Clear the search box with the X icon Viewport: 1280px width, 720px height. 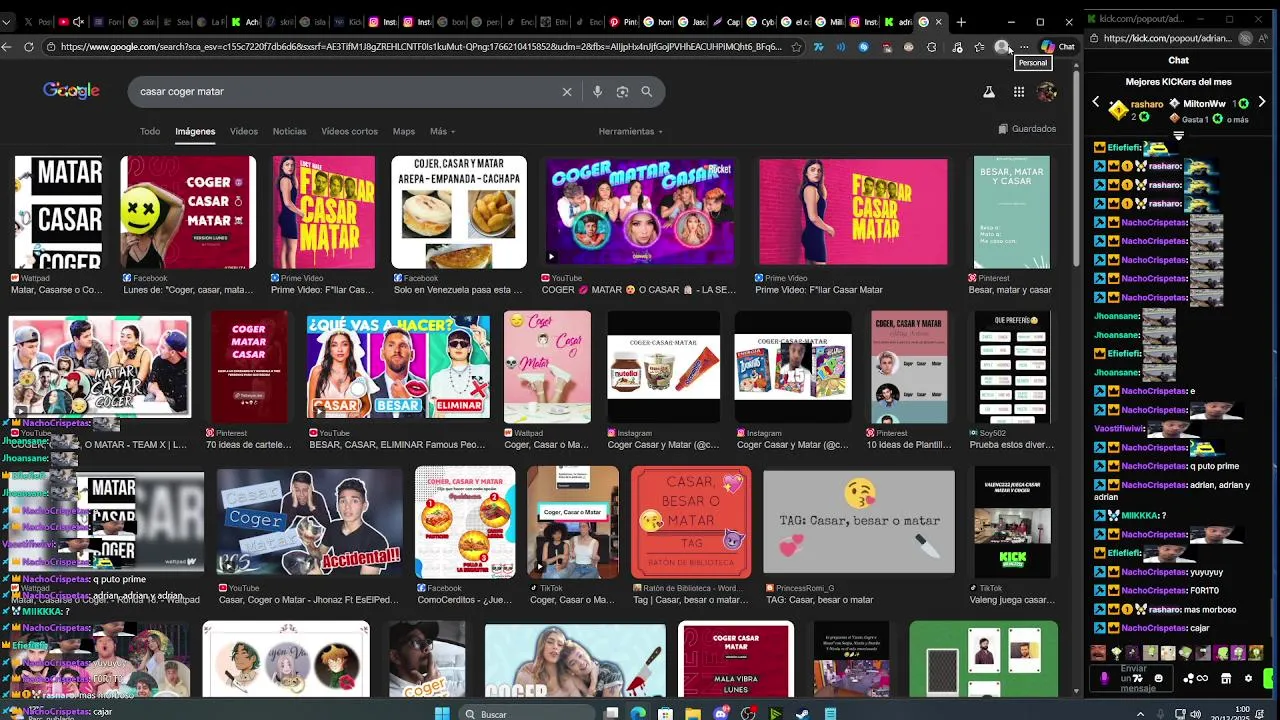point(567,92)
